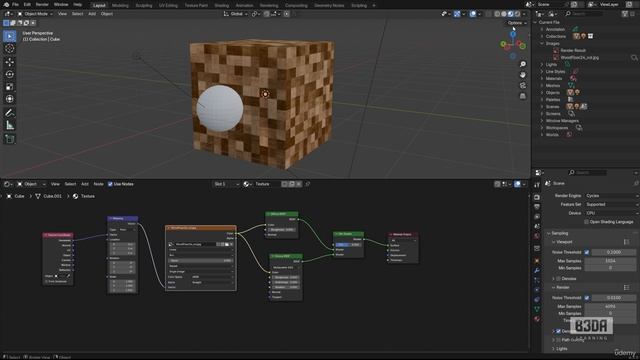Click the Texture material name field
Image resolution: width=640 pixels, height=360 pixels.
coord(266,184)
